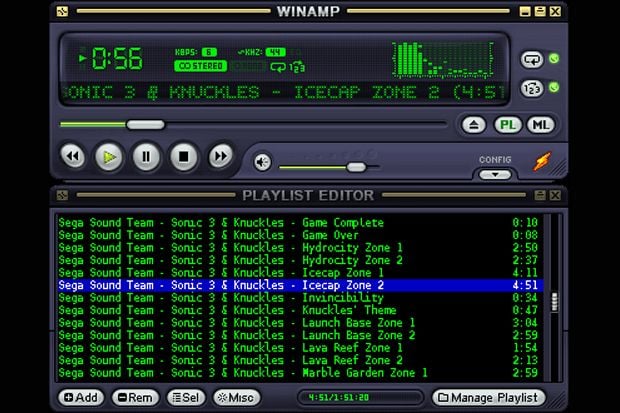The height and width of the screenshot is (413, 620).
Task: Toggle the shuffle 123 button beside display
Action: 532,89
